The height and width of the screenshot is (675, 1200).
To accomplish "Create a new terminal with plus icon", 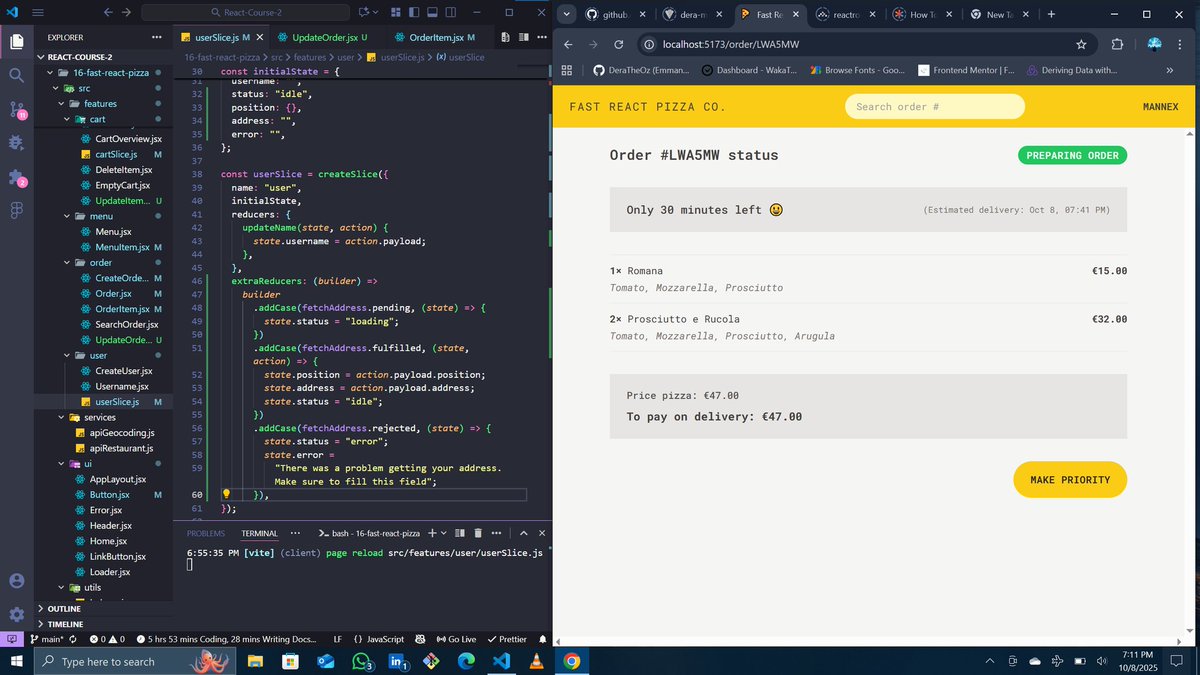I will pyautogui.click(x=432, y=533).
